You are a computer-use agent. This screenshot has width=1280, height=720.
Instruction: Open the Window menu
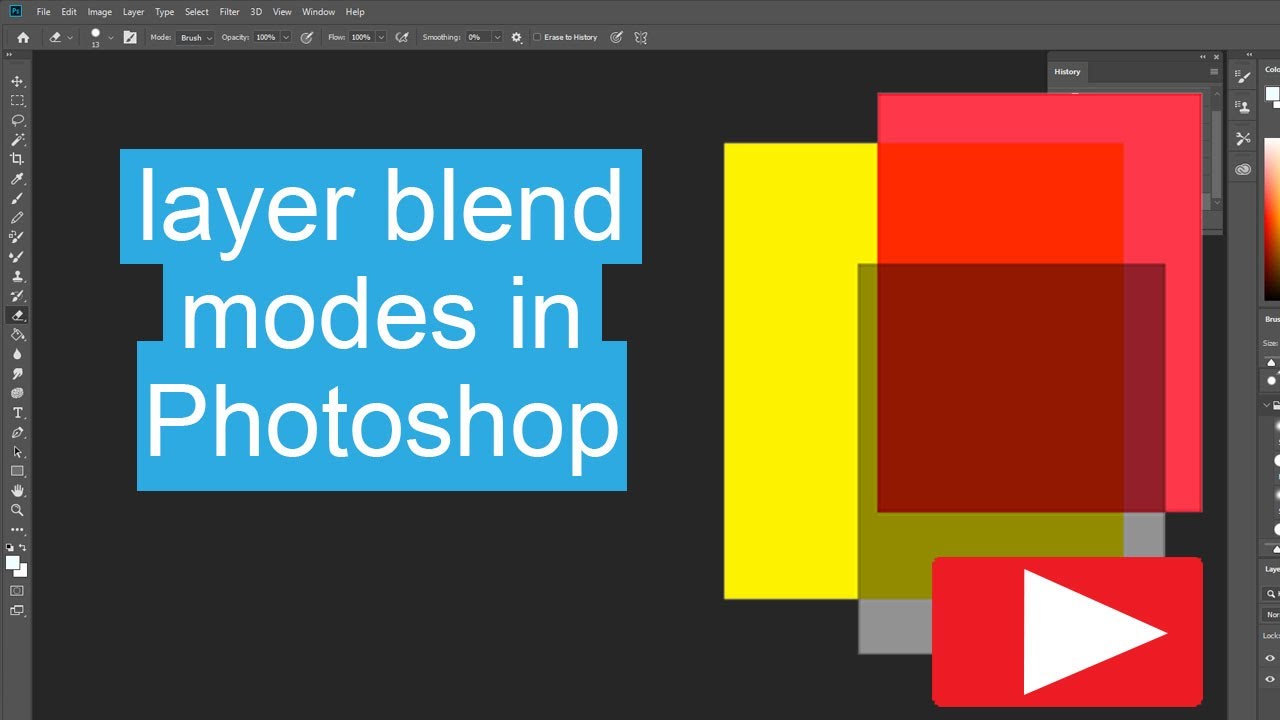[x=318, y=12]
